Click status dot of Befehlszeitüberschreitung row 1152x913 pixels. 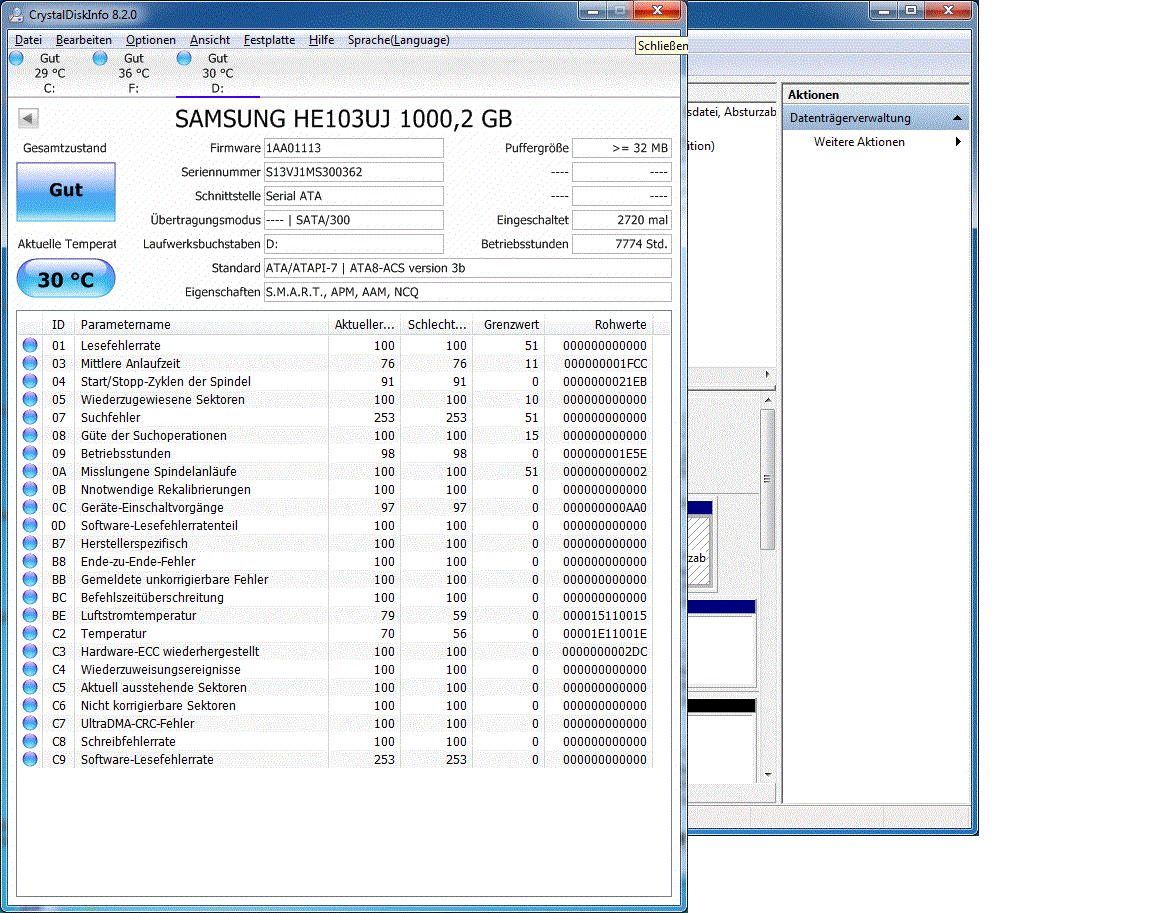(30, 596)
